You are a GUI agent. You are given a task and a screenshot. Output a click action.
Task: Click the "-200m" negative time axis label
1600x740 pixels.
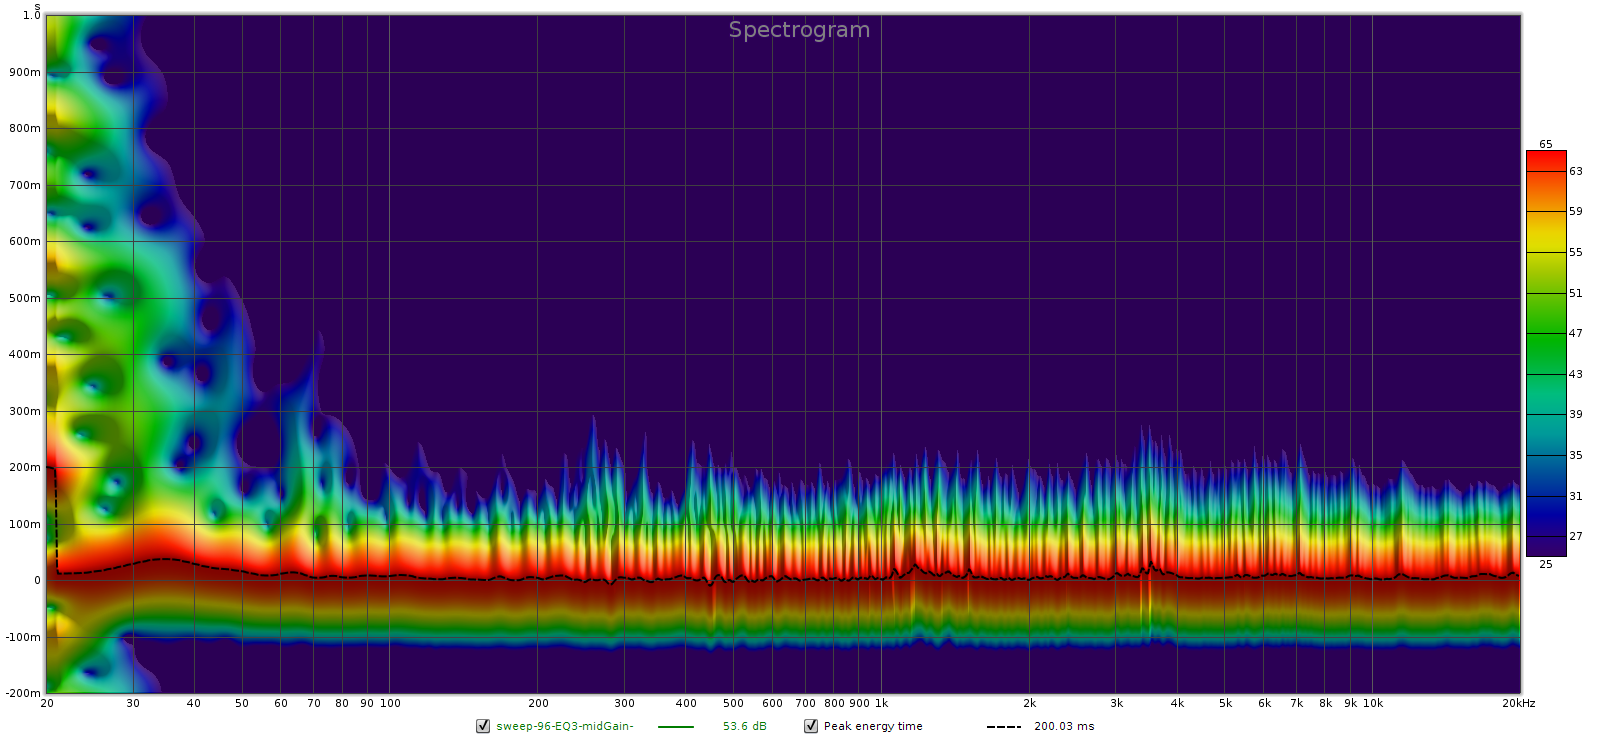(x=23, y=693)
